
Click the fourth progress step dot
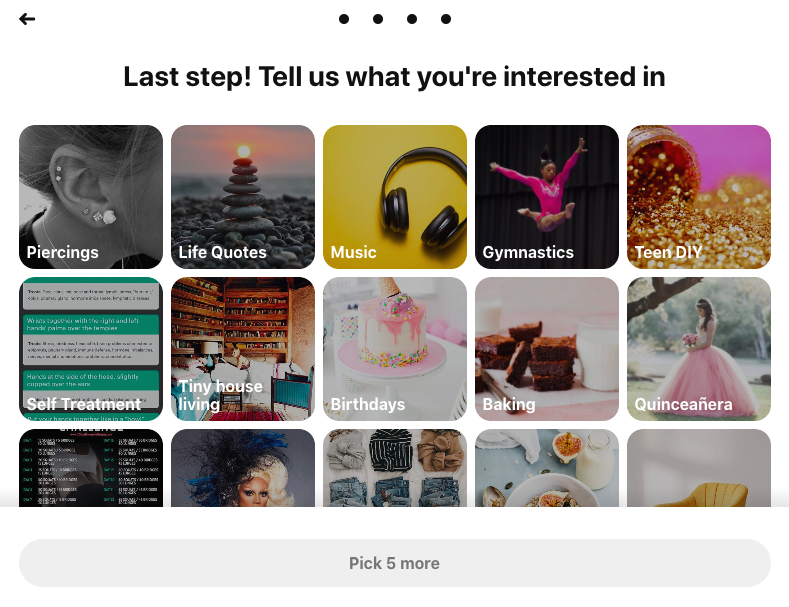point(446,19)
